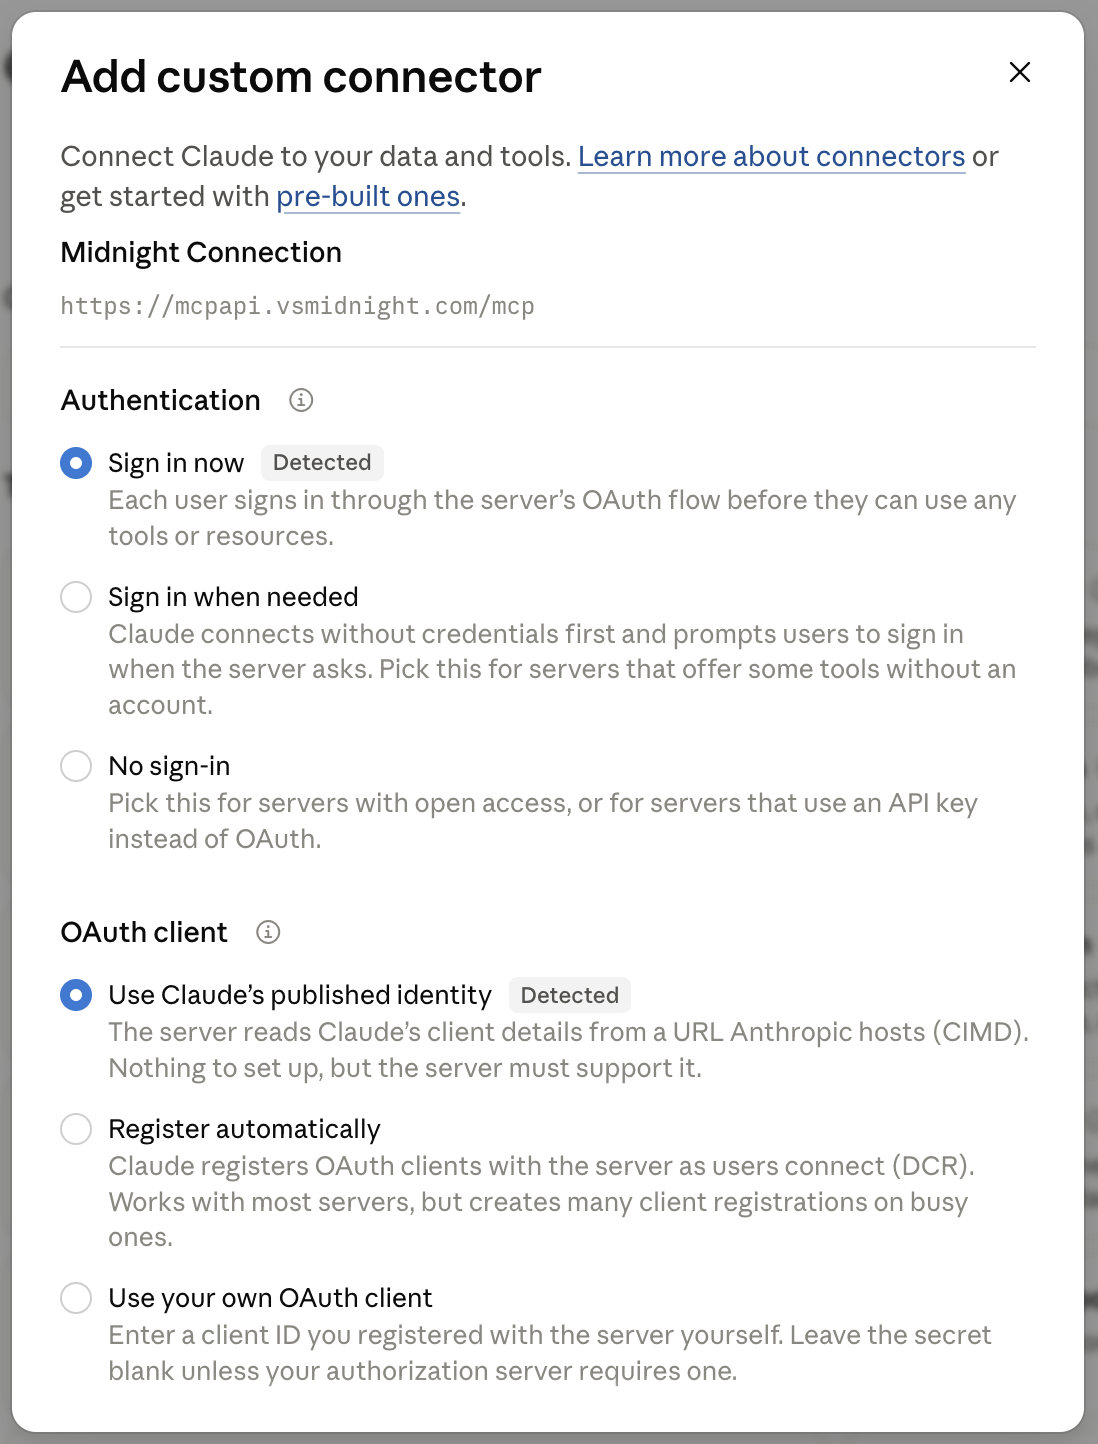
Task: Select Use your own OAuth client
Action: 76,1298
